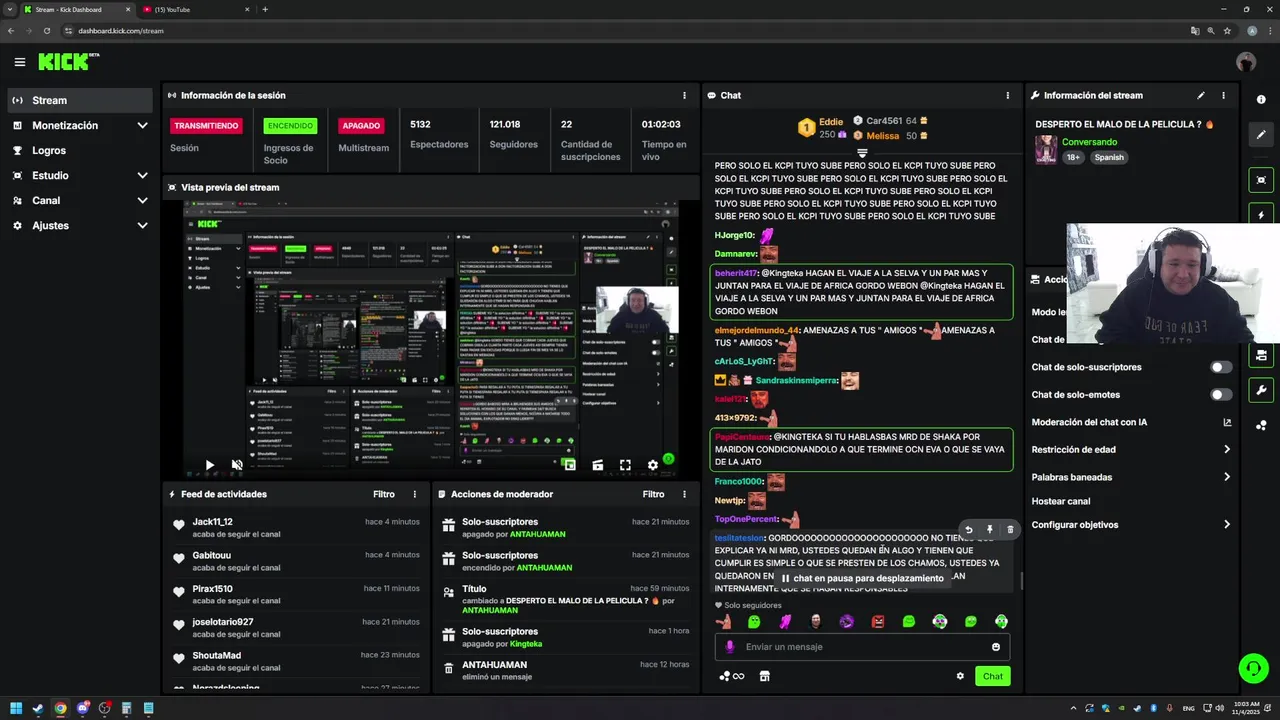This screenshot has width=1280, height=720.
Task: Toggle Chat de solo-suscriptores switch
Action: pos(1221,367)
